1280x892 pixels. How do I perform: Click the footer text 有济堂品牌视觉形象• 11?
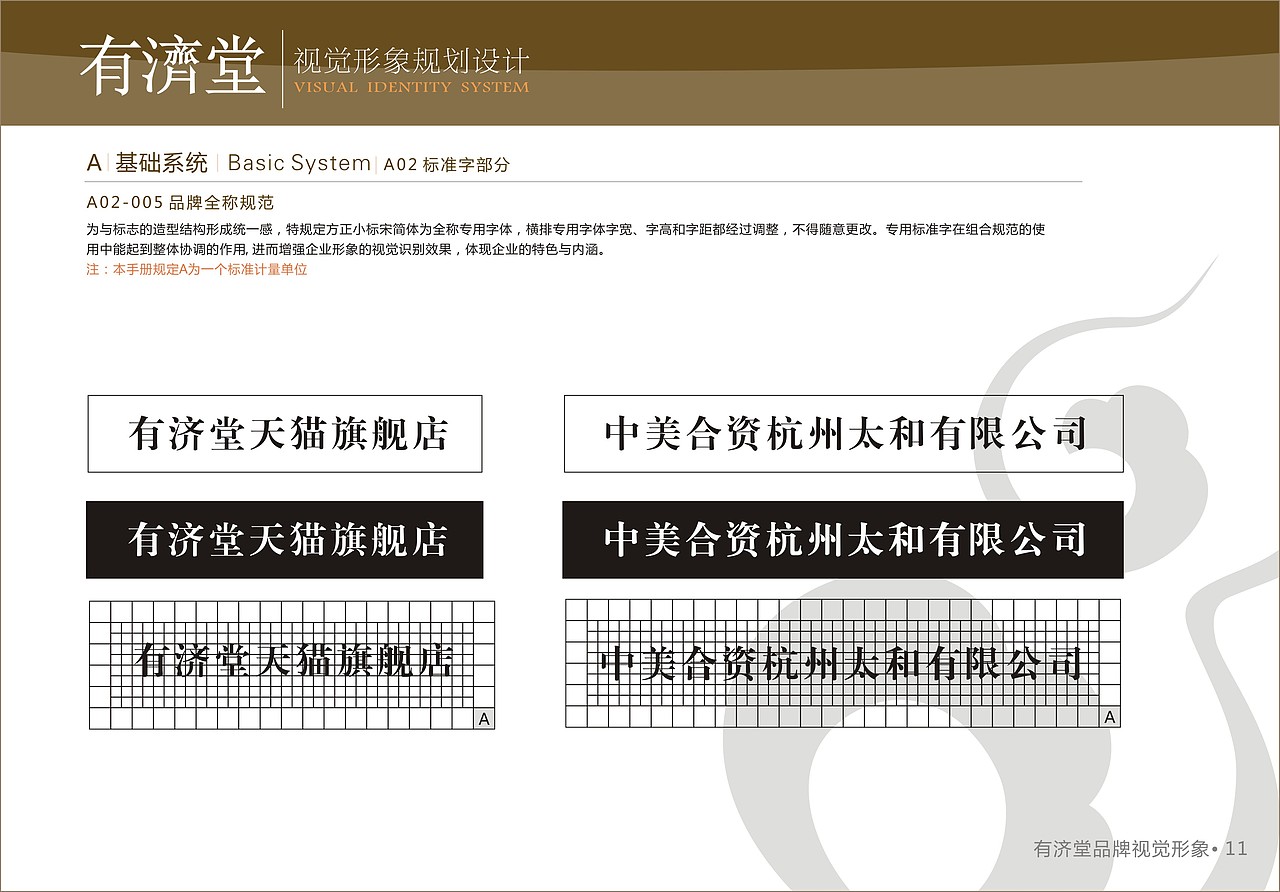click(x=1140, y=849)
